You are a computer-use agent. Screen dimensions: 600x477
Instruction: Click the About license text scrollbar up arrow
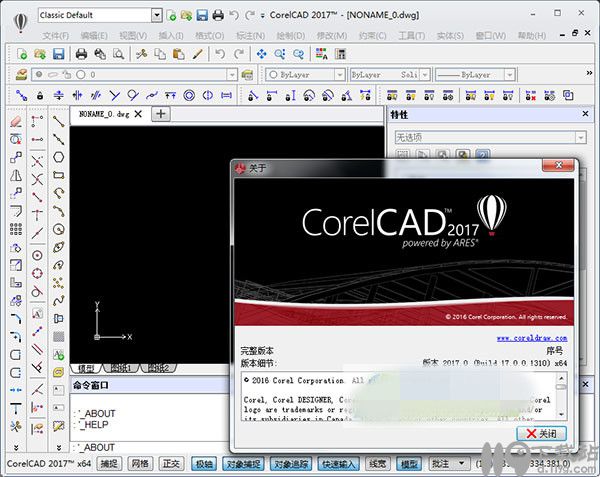point(561,378)
